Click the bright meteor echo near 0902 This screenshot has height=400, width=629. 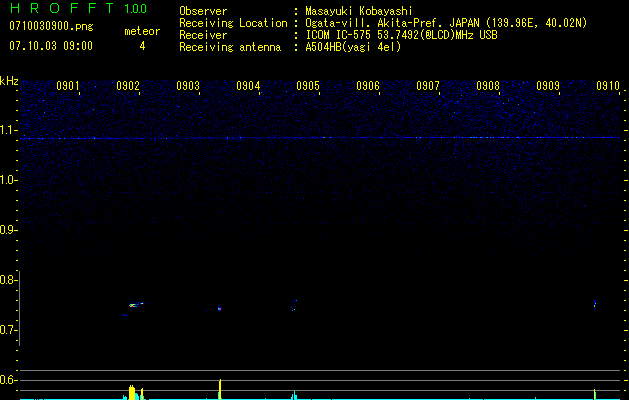coord(134,305)
